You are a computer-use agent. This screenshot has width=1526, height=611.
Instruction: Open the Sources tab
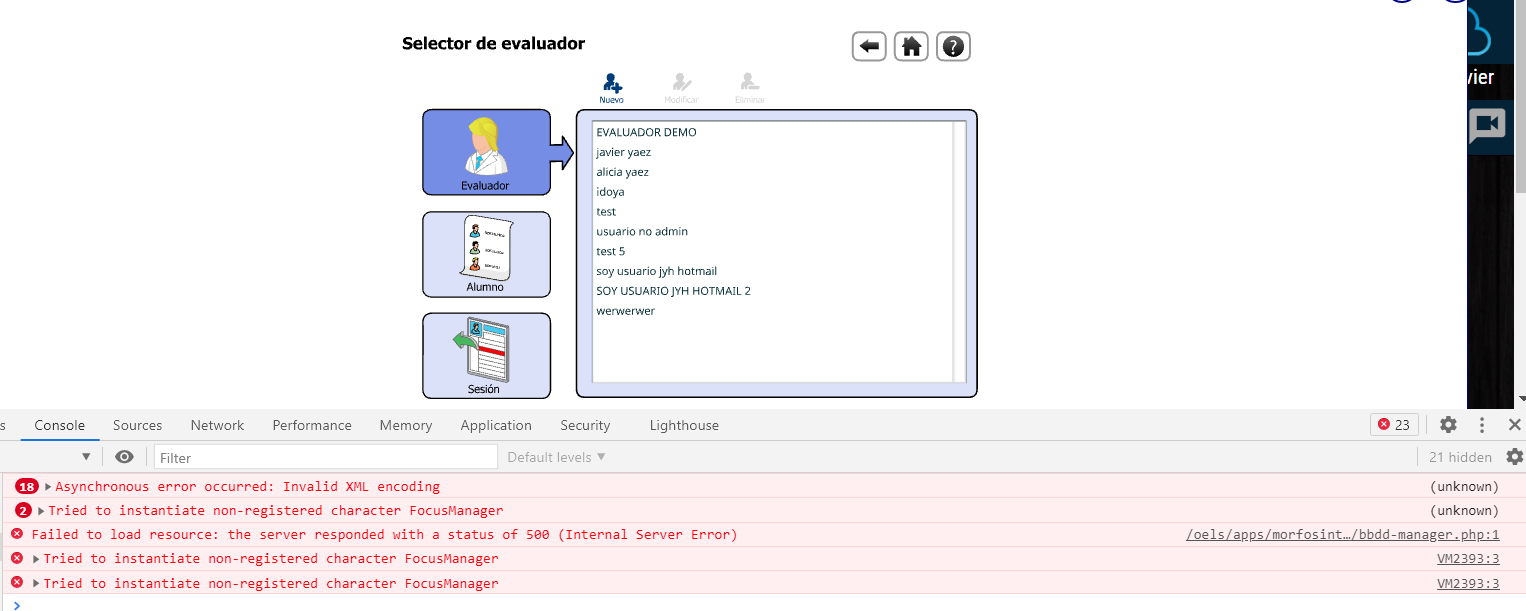[x=137, y=425]
